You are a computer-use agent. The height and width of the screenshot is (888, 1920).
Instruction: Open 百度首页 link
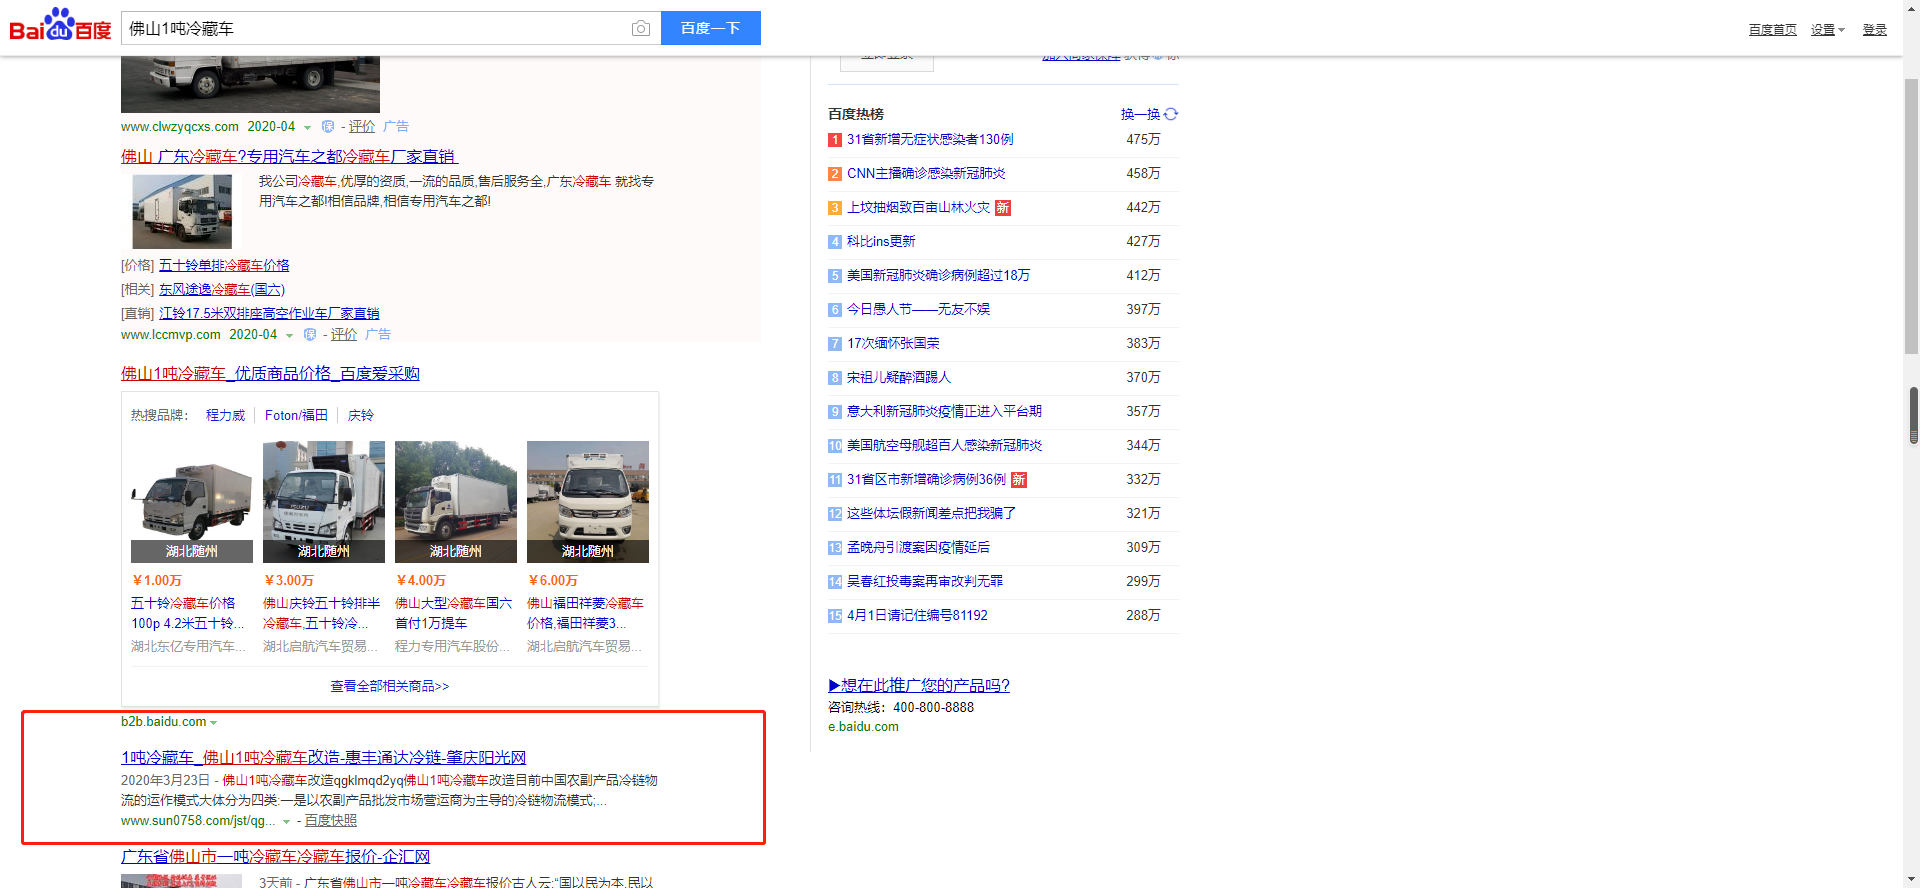(1772, 30)
